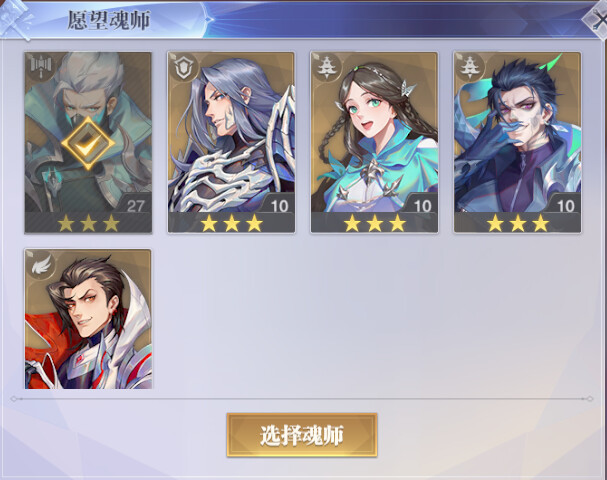Click the number 10 badge on fourth card
Screen dimensions: 607x480
[566, 206]
